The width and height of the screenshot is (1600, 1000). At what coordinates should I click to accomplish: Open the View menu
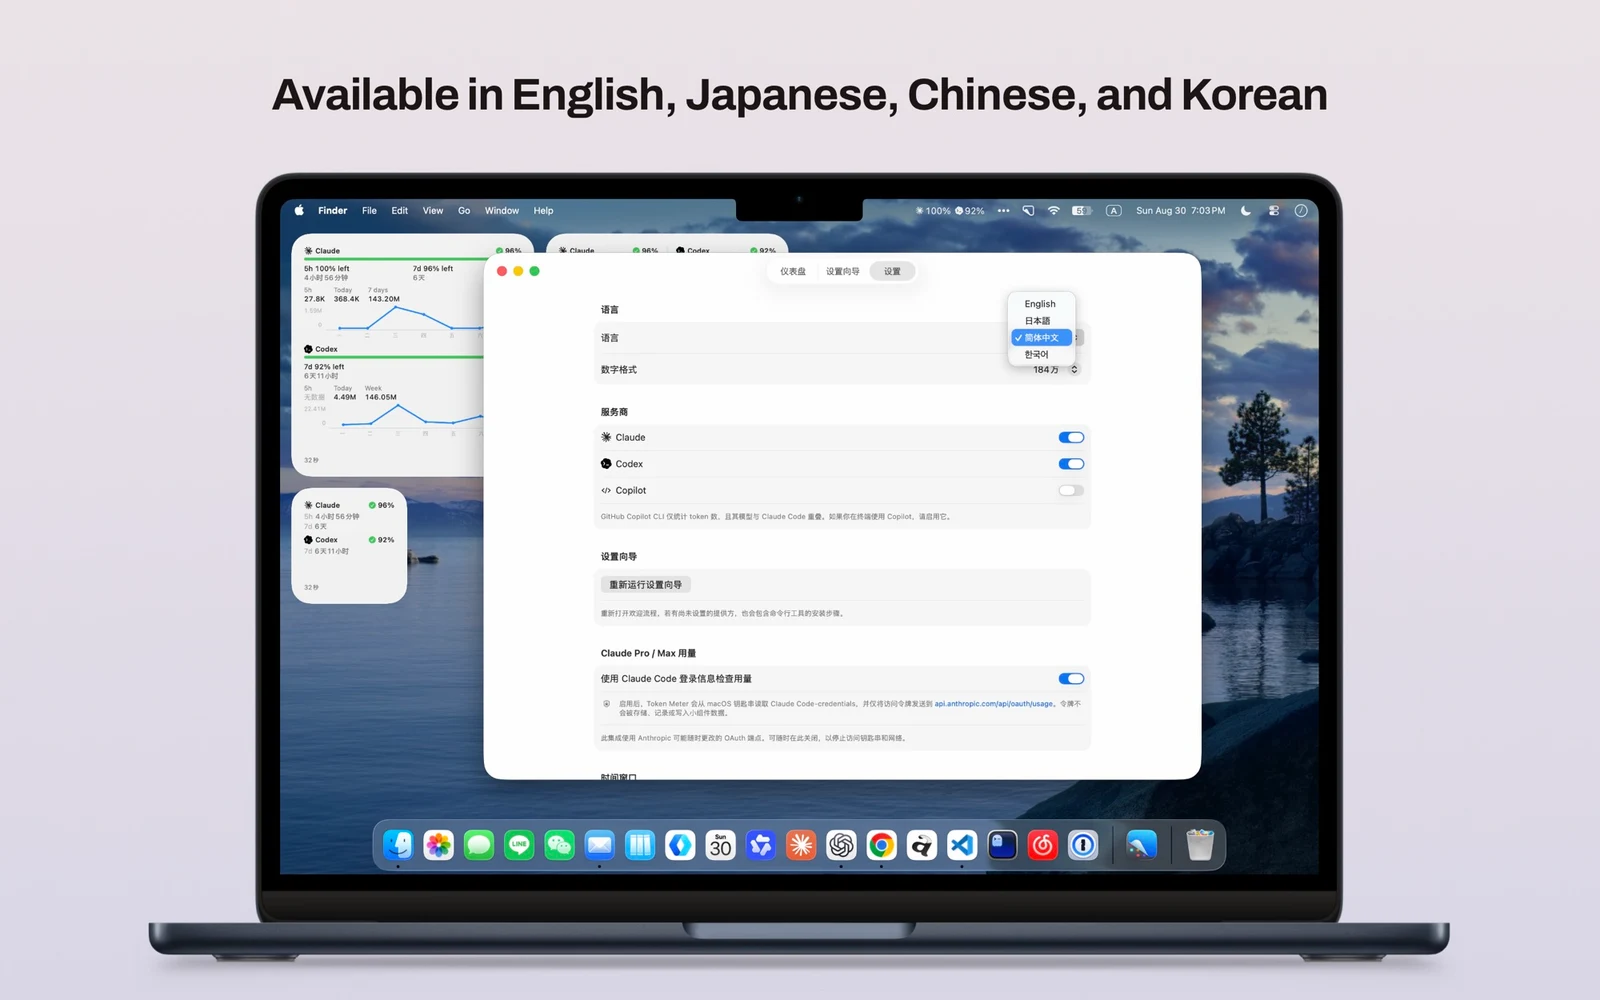tap(433, 211)
